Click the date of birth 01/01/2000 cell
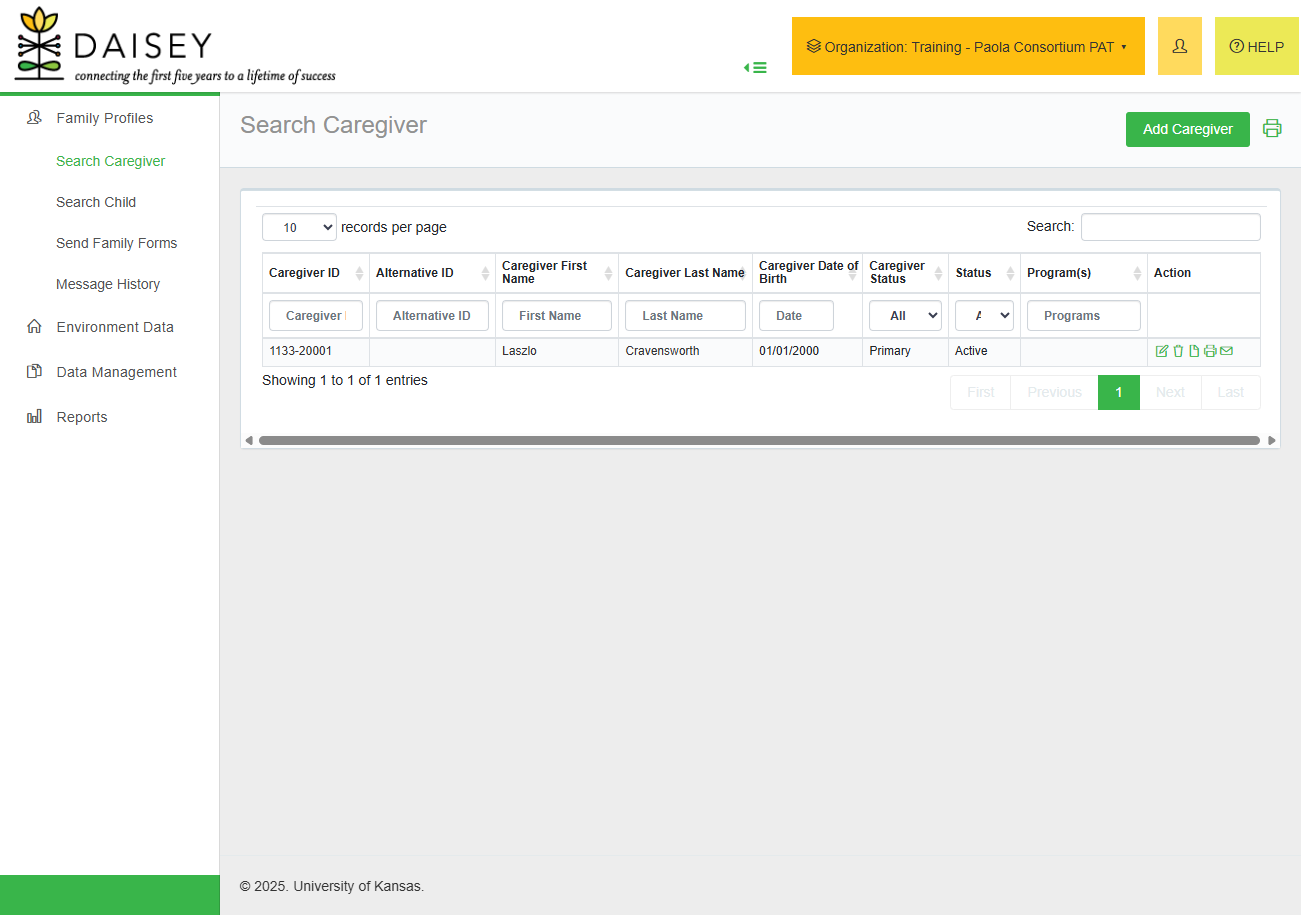This screenshot has width=1301, height=915. pyautogui.click(x=808, y=352)
